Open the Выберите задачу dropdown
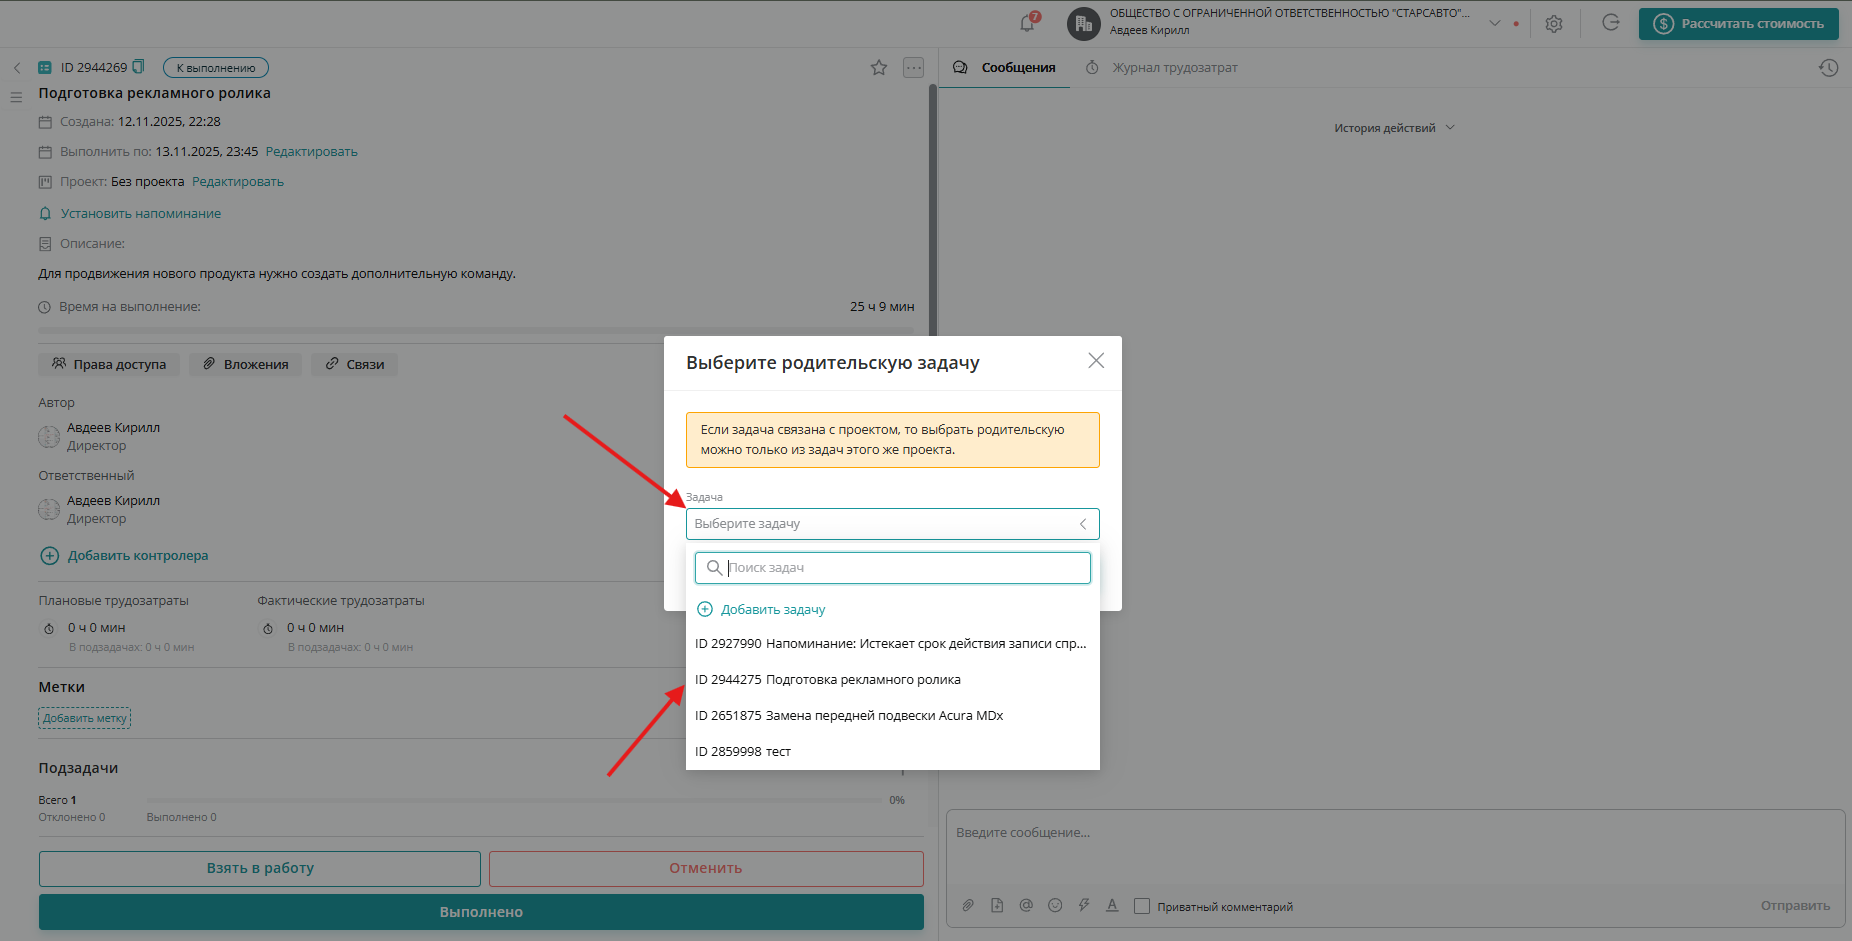The image size is (1852, 941). (893, 524)
